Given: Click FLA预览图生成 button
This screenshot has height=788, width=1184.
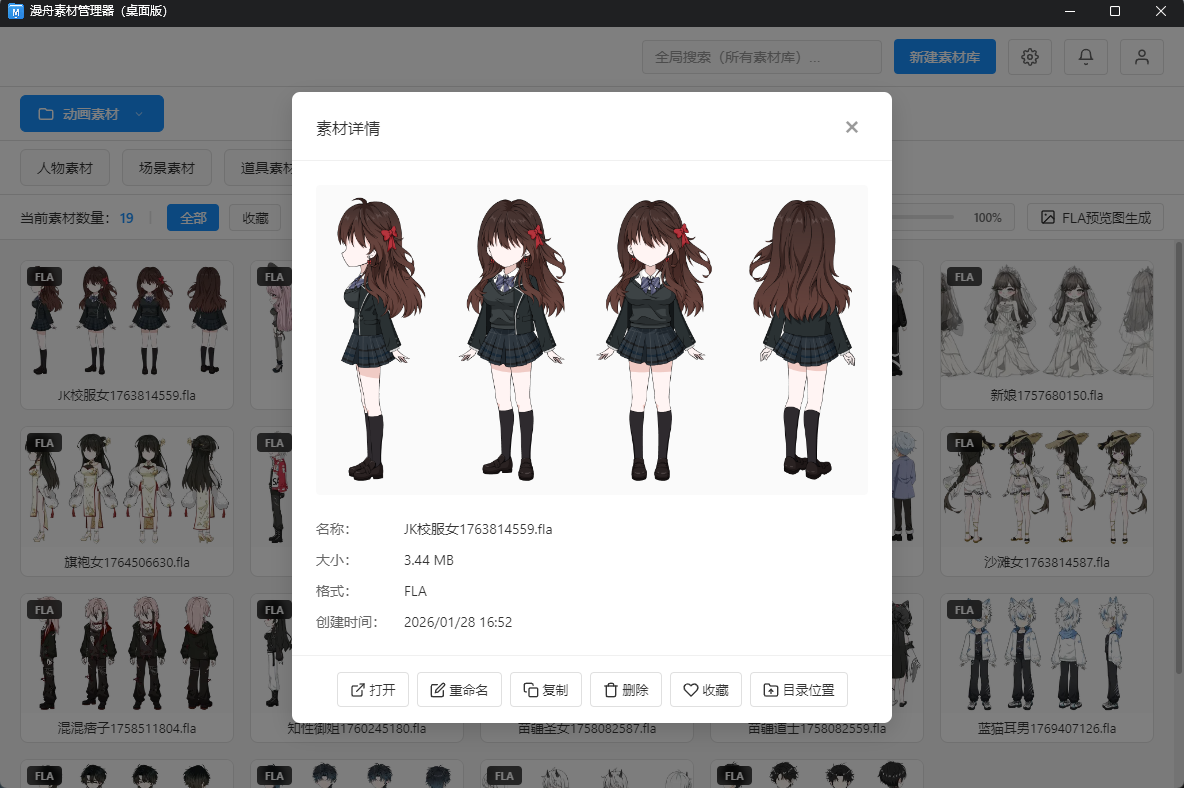Looking at the screenshot, I should [1095, 217].
